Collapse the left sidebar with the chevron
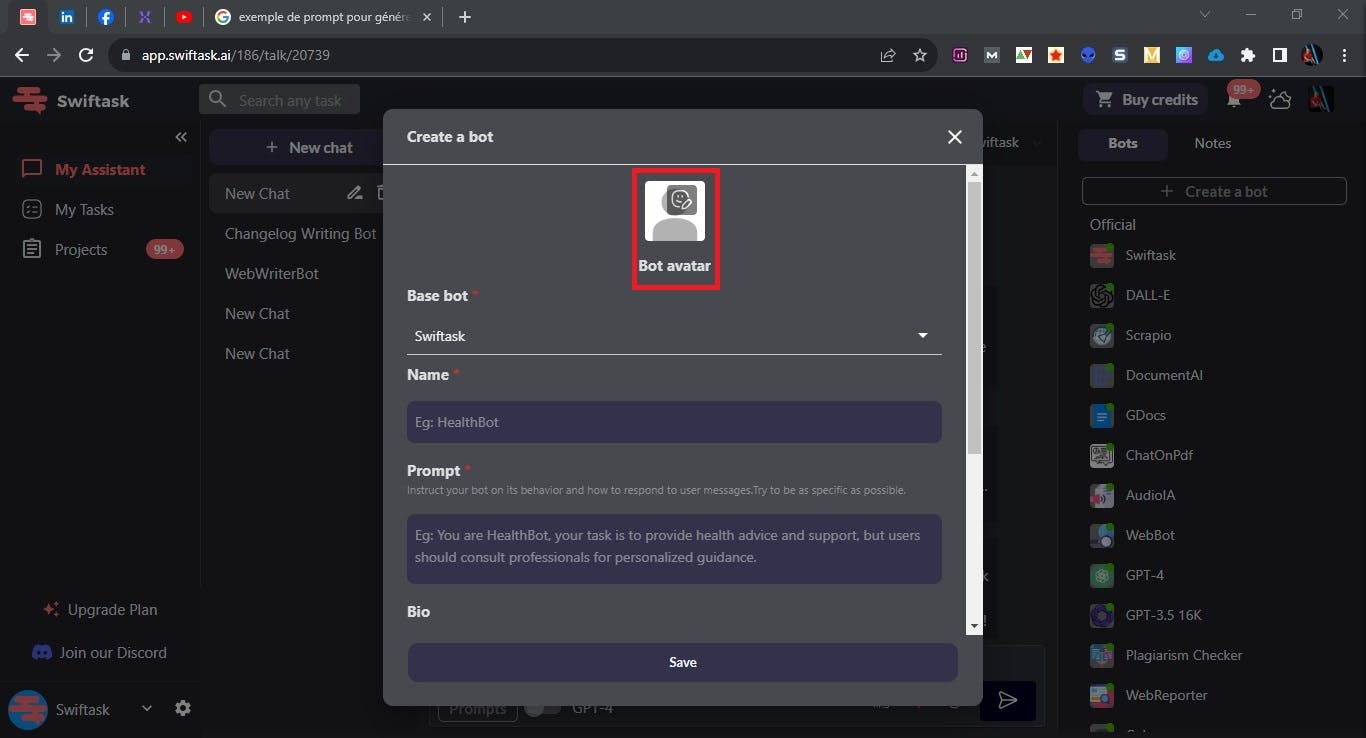1366x738 pixels. tap(182, 137)
